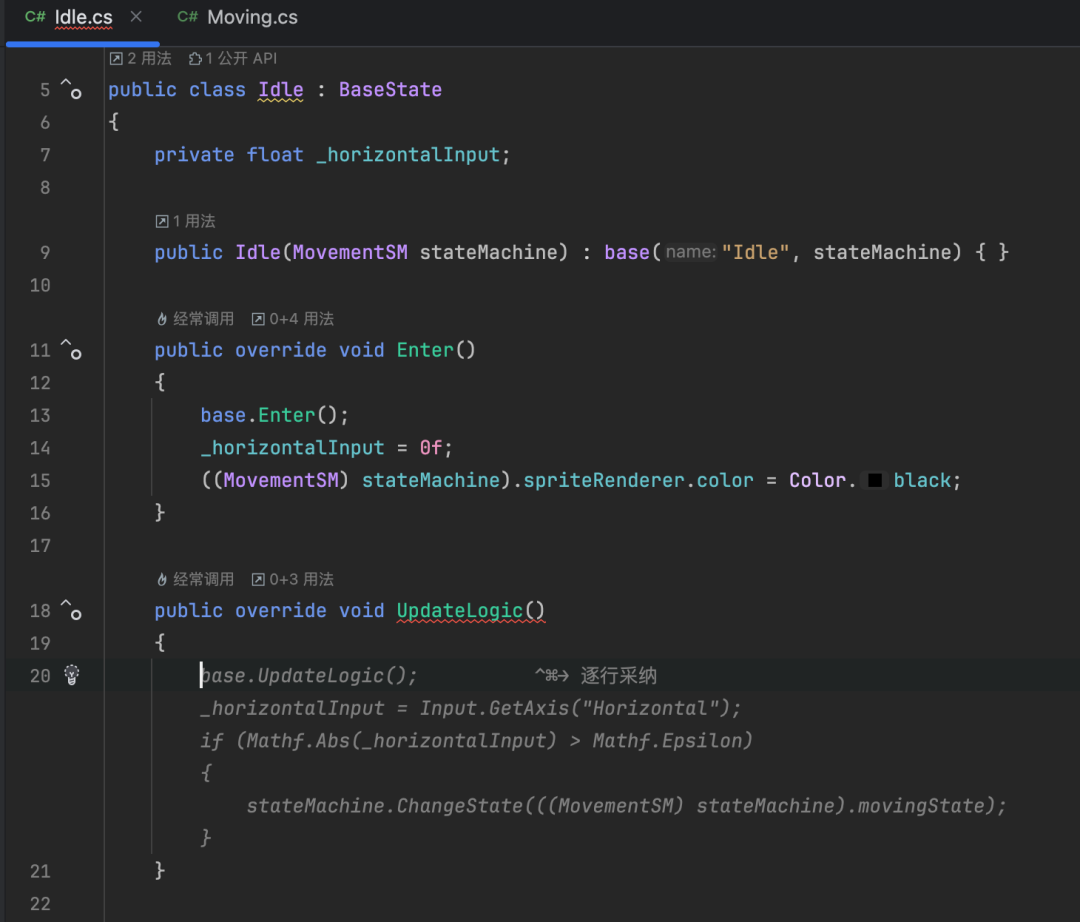Click the UpdateLogic method name with red underline
1080x922 pixels.
[459, 610]
